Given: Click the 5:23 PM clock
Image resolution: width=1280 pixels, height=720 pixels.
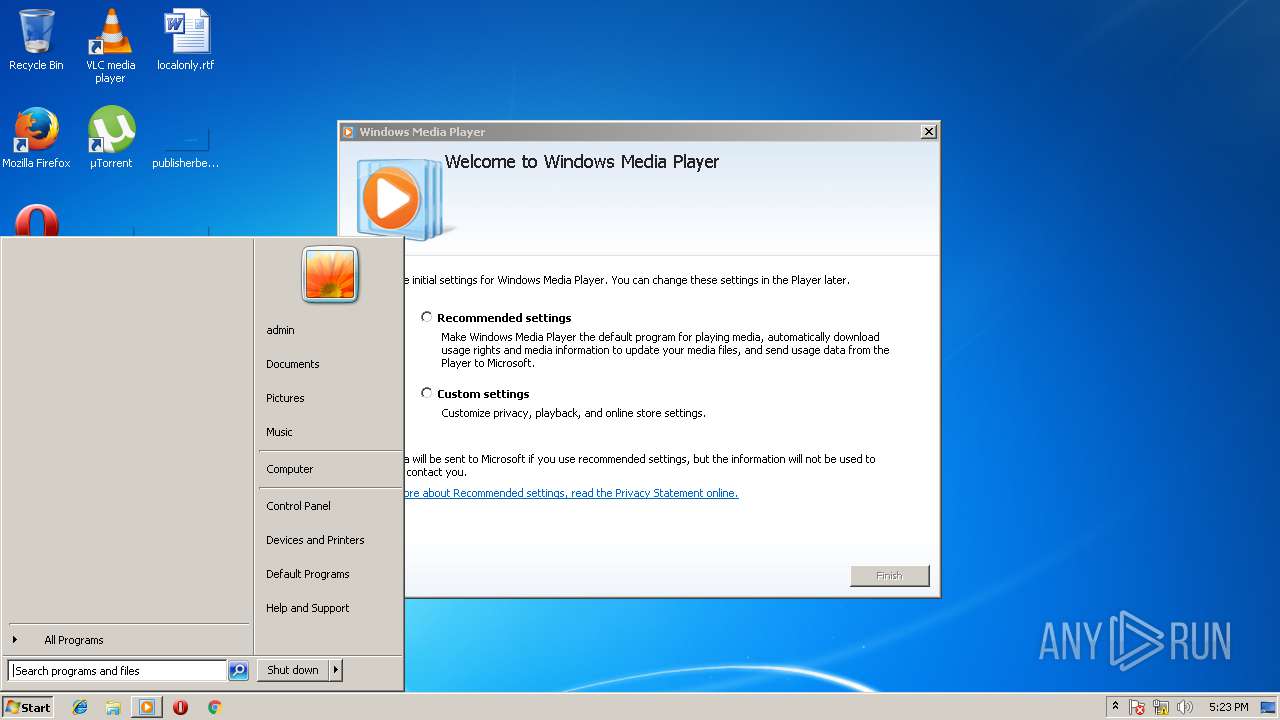Looking at the screenshot, I should [x=1228, y=707].
